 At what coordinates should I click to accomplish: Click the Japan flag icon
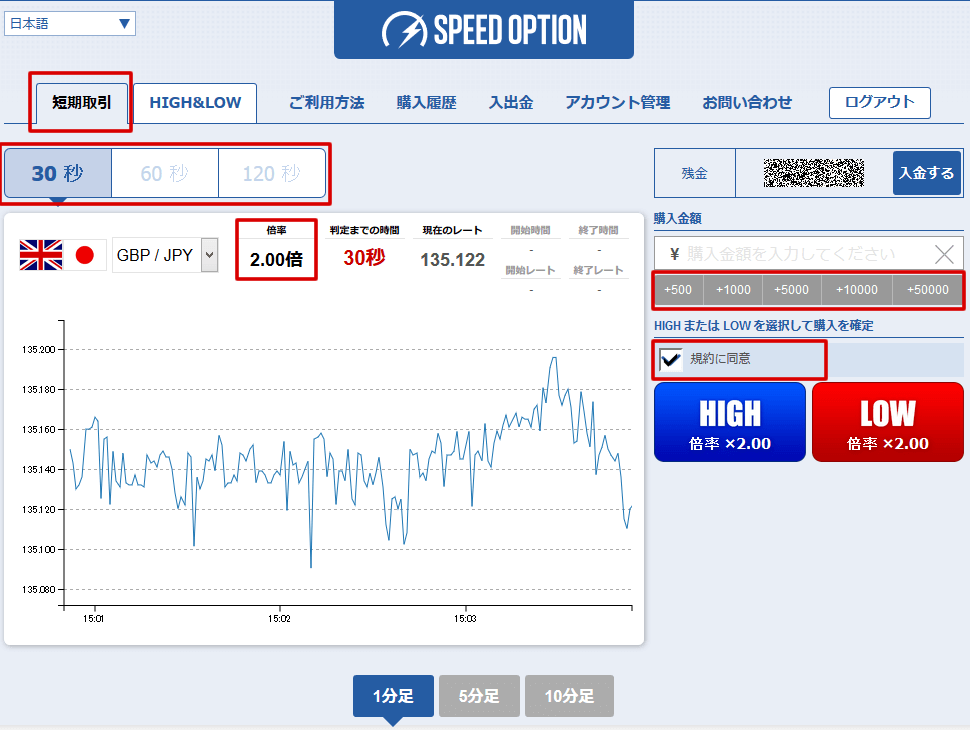(x=85, y=255)
